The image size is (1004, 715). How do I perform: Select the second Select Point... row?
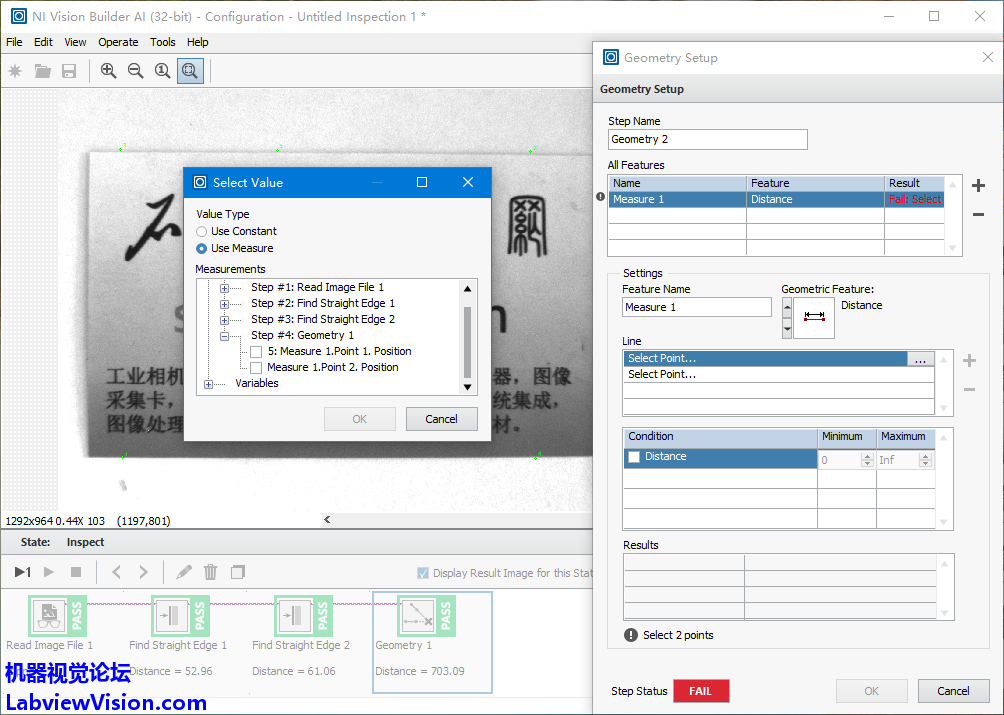click(x=779, y=374)
